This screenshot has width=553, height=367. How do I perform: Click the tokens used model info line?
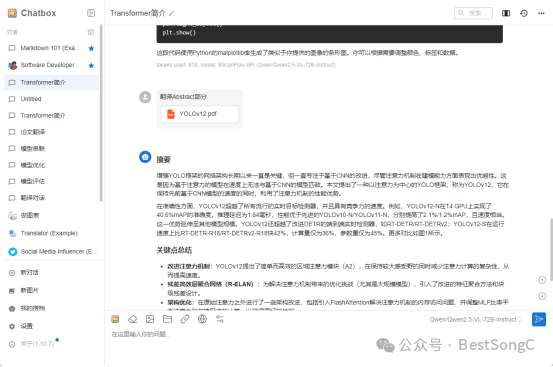[x=246, y=65]
